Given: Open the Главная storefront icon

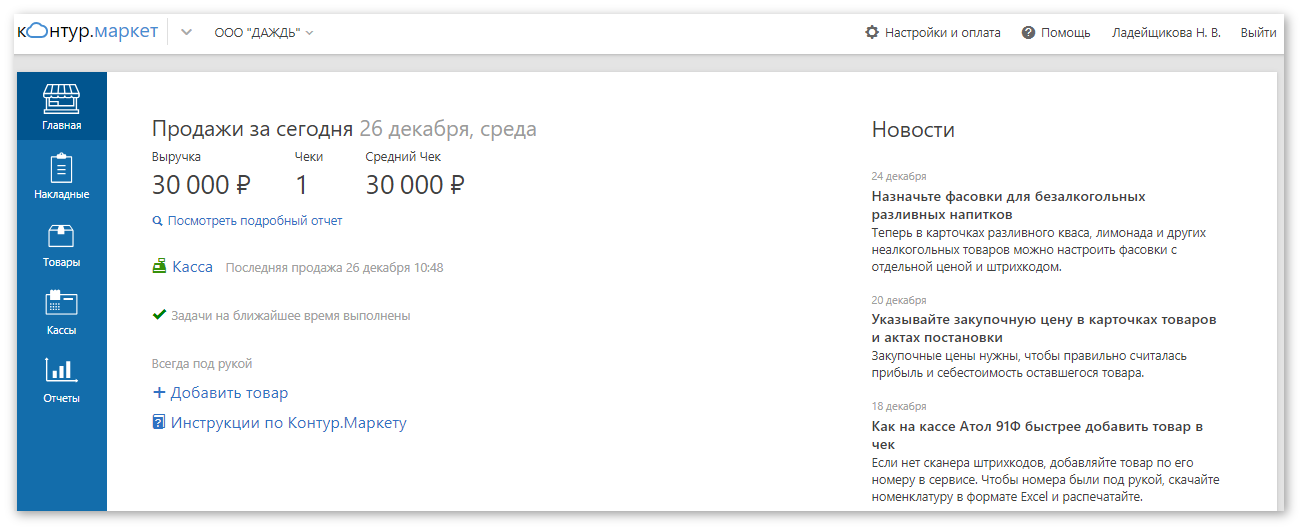Looking at the screenshot, I should (x=61, y=100).
